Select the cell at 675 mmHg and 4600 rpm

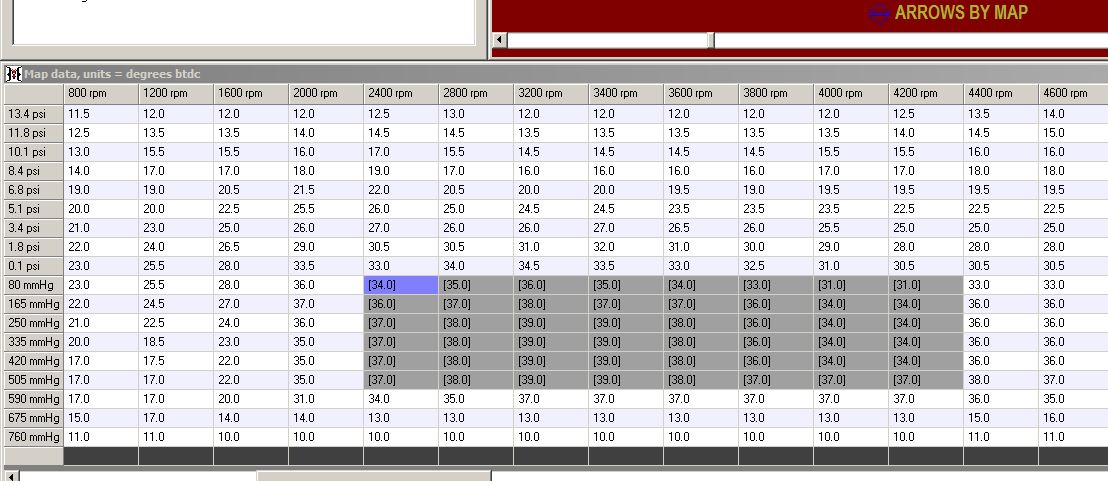[x=1072, y=418]
